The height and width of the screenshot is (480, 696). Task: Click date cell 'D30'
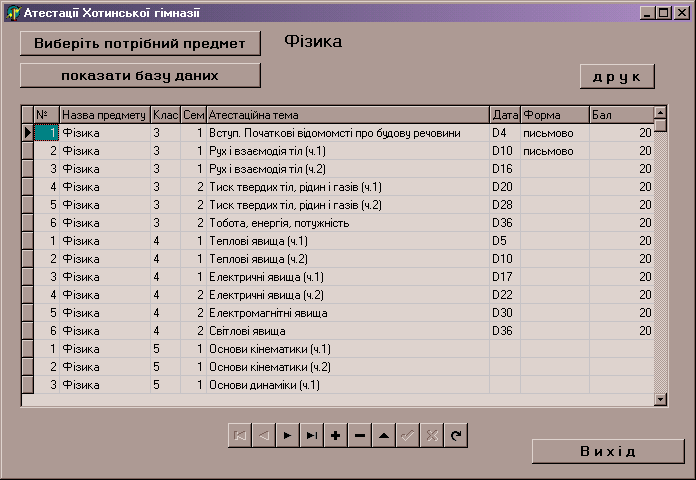coord(505,313)
